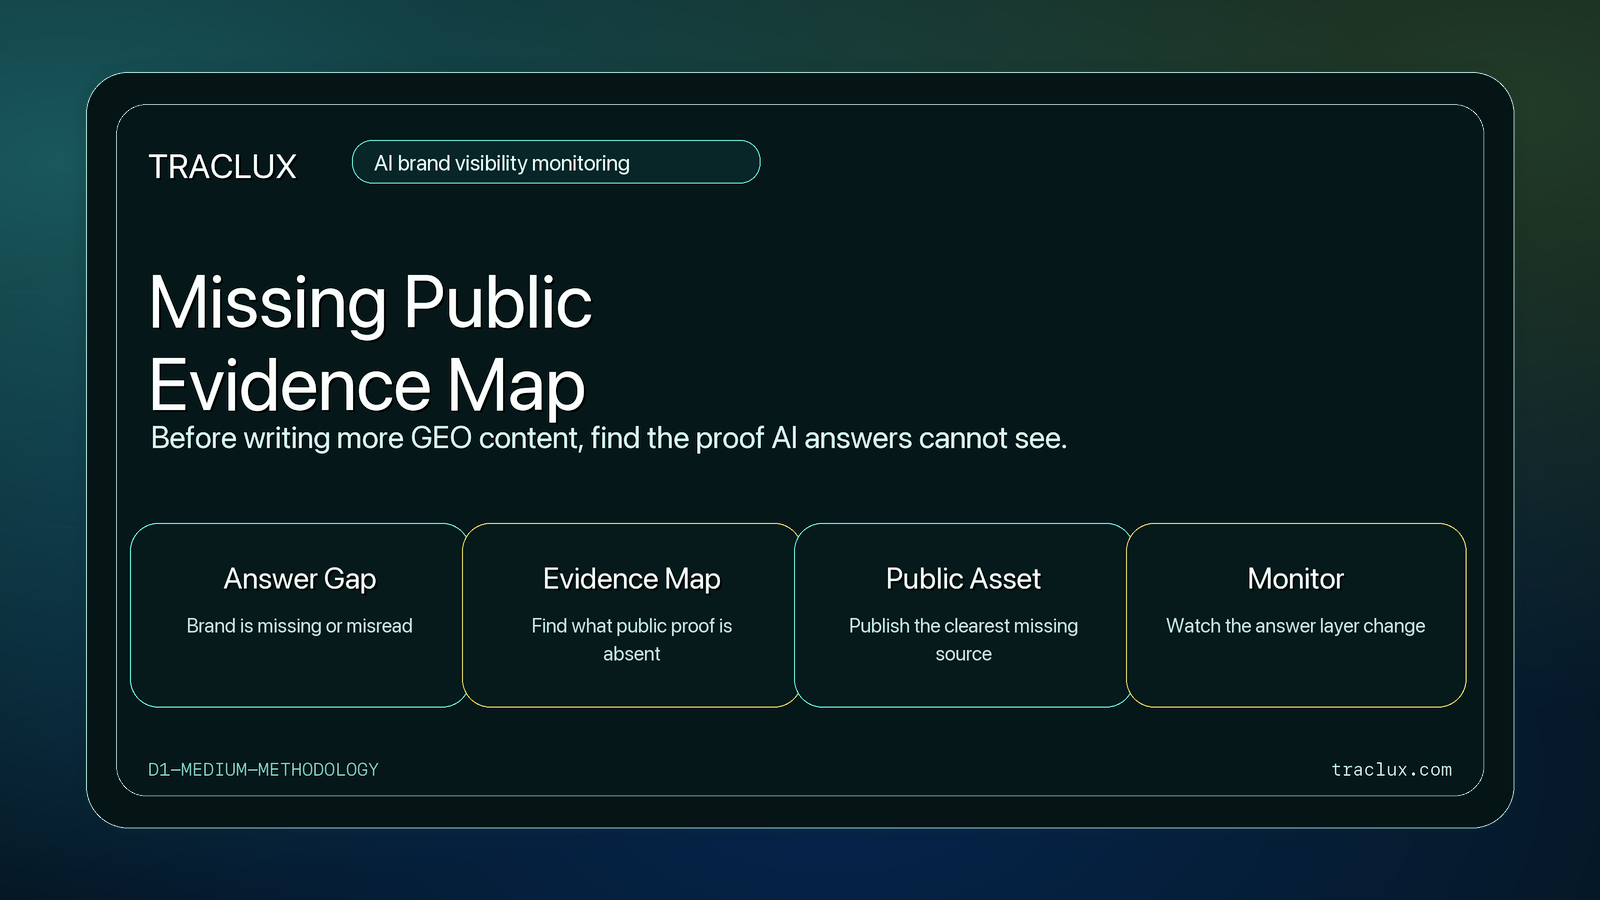The image size is (1600, 900).
Task: Click the D1-MEDIUM-METHODOLOGY footer label
Action: coord(263,770)
